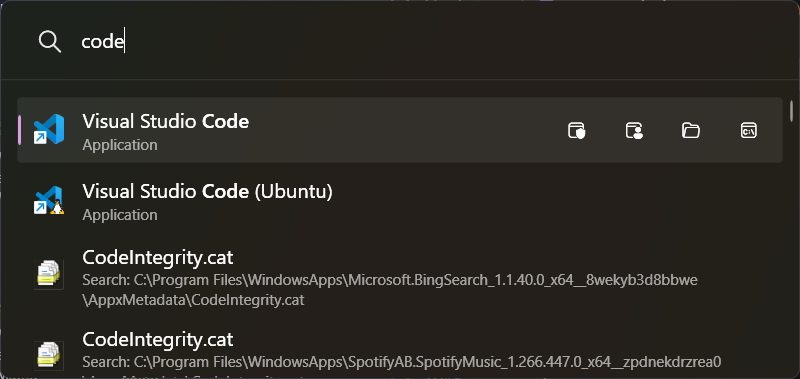Open the Visual Studio Code (Ubuntu) result
800x379 pixels.
(x=400, y=200)
